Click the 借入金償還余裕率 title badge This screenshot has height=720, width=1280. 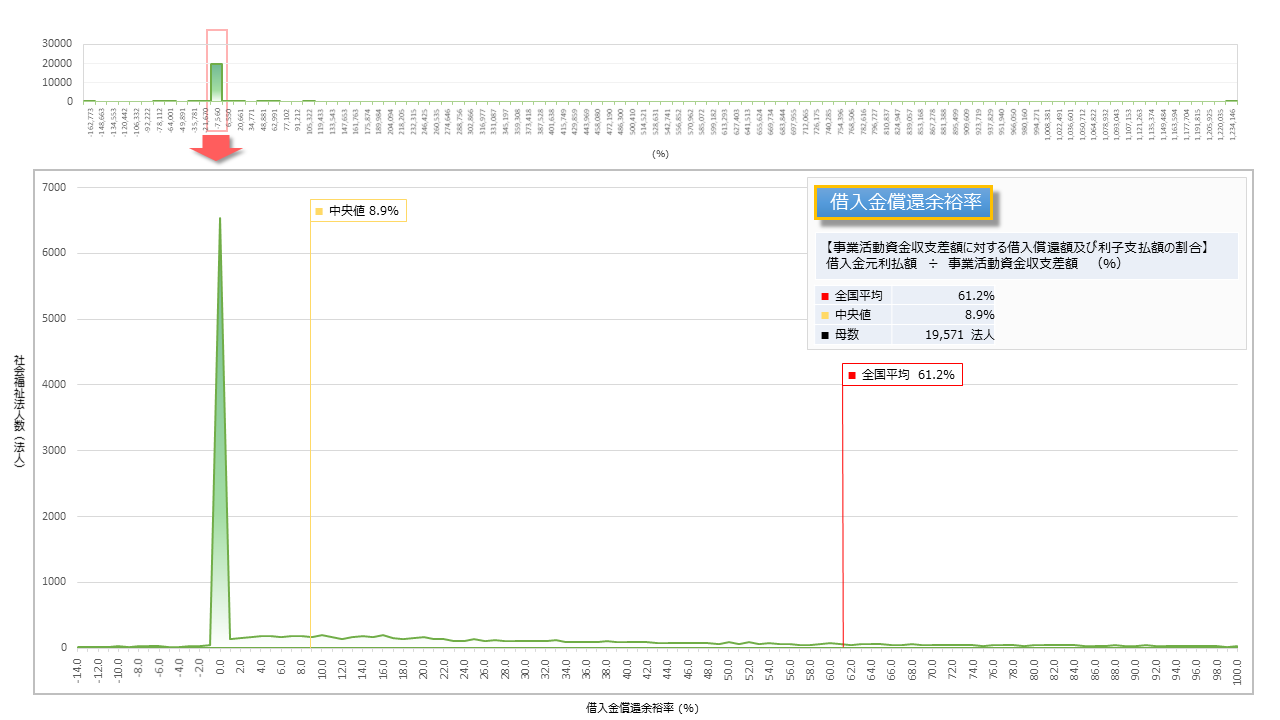pyautogui.click(x=903, y=202)
